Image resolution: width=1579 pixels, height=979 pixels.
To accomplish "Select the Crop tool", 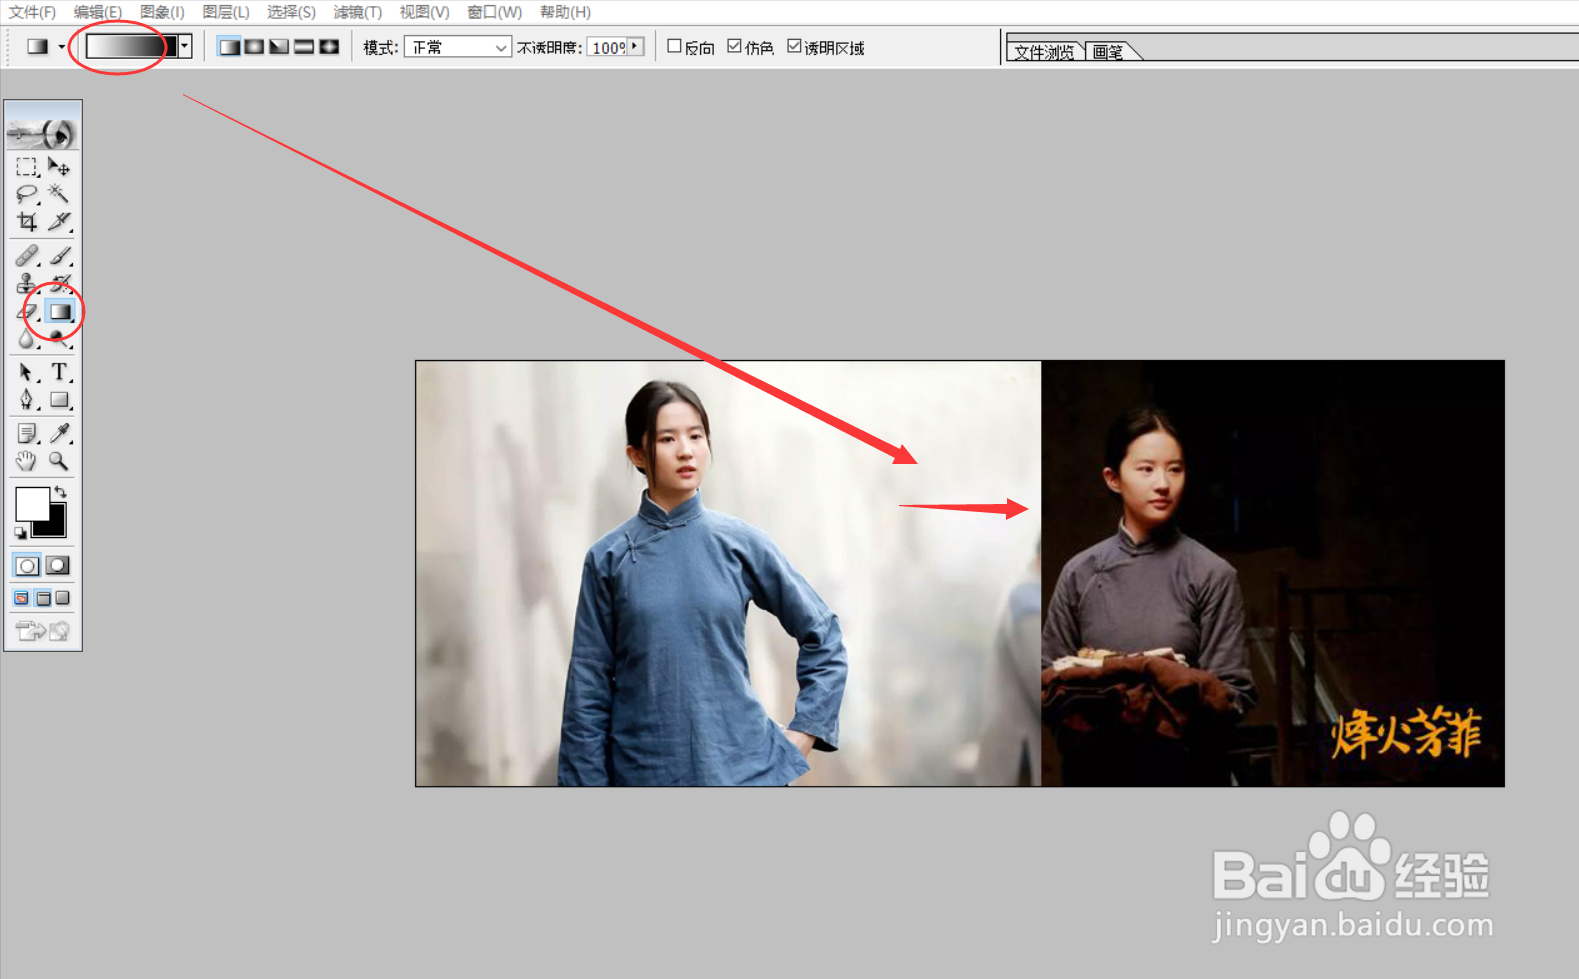I will click(x=27, y=221).
